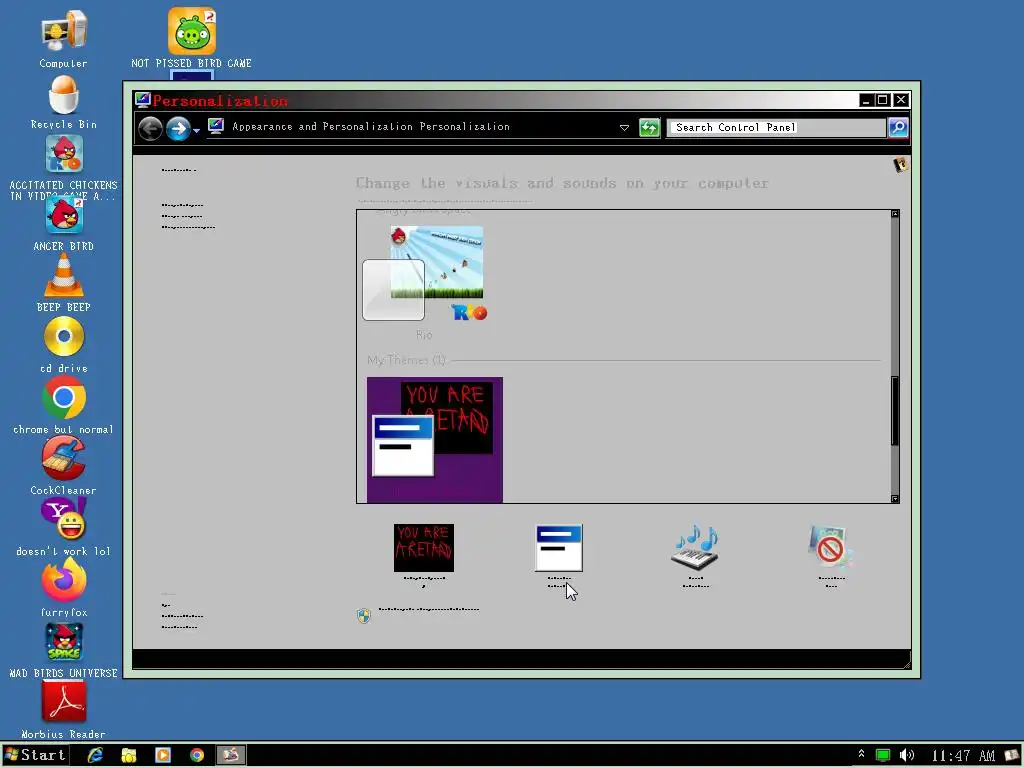
Task: Go forward in Personalization window
Action: pyautogui.click(x=178, y=128)
